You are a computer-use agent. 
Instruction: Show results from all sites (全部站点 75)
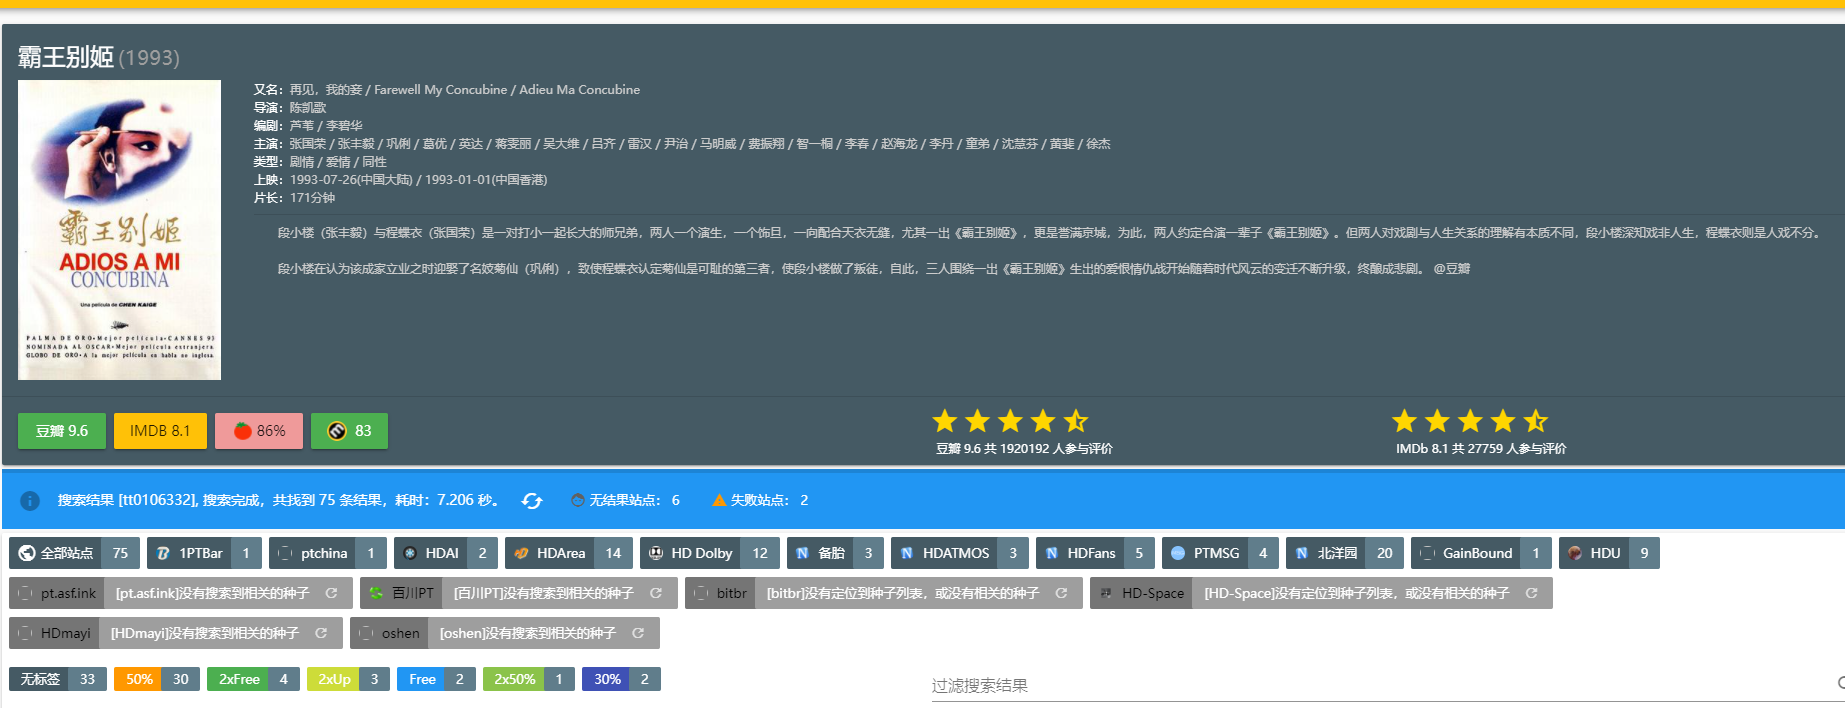74,553
